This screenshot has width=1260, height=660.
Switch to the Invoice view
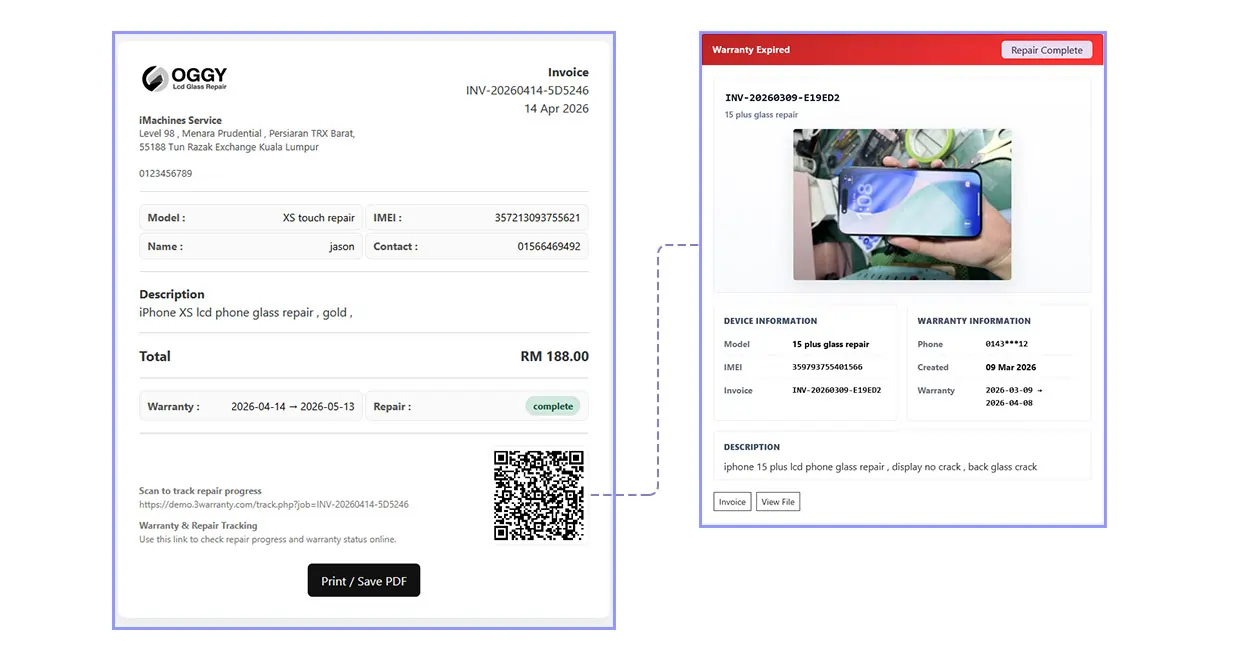(x=732, y=501)
